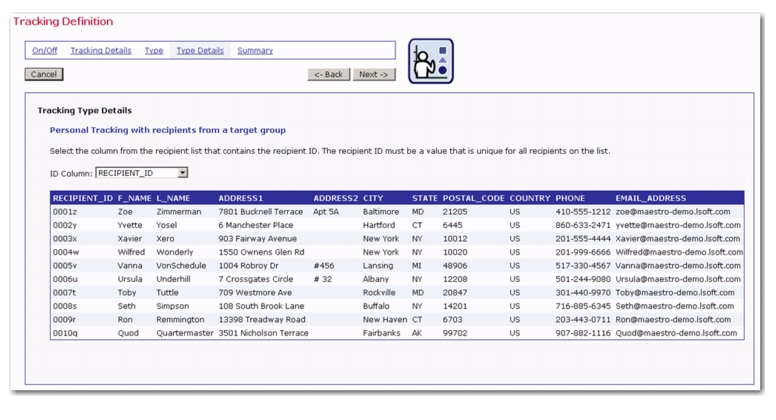Viewport: 776px width, 420px height.
Task: Click address 108 South Brook Lane
Action: [x=261, y=306]
